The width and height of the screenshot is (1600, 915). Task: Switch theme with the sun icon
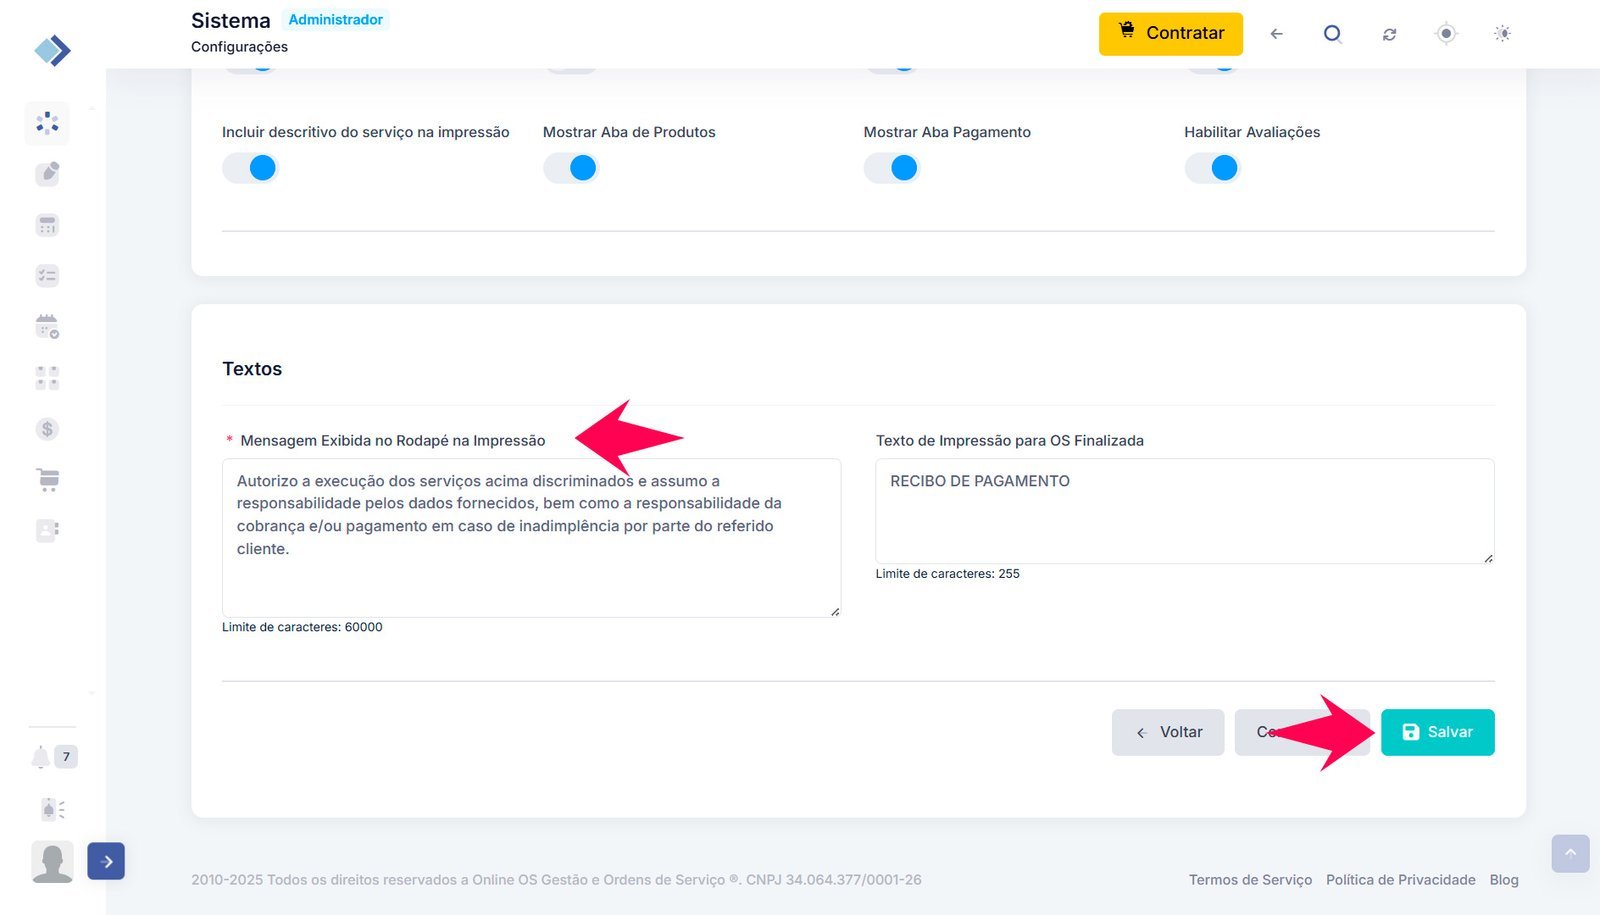coord(1502,34)
